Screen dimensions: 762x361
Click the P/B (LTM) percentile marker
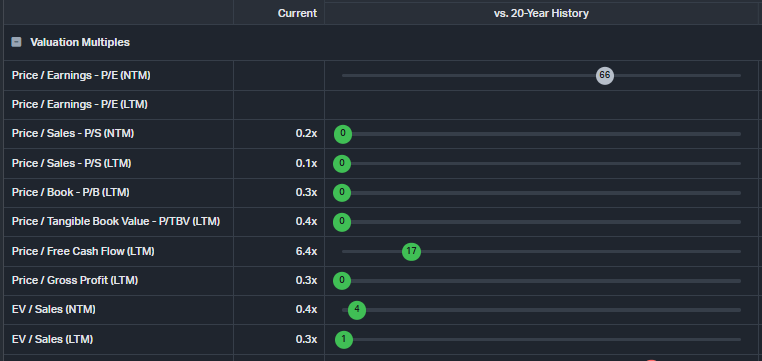[x=342, y=193]
